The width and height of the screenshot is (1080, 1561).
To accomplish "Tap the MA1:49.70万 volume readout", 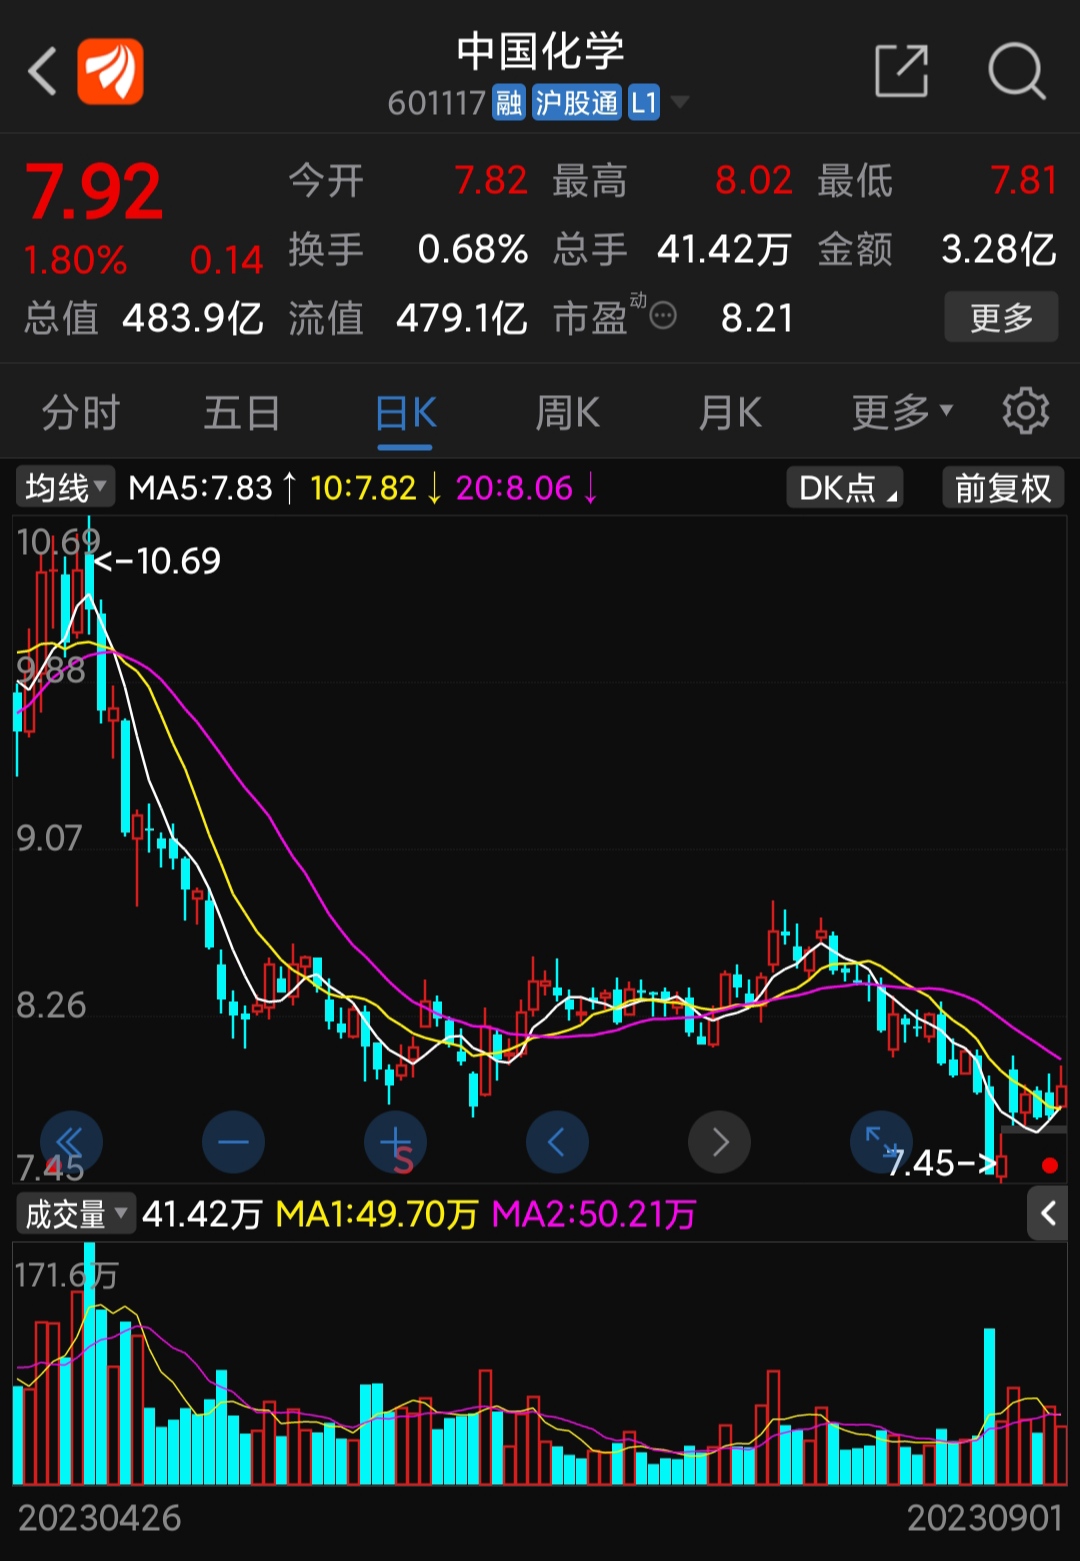I will [376, 1214].
